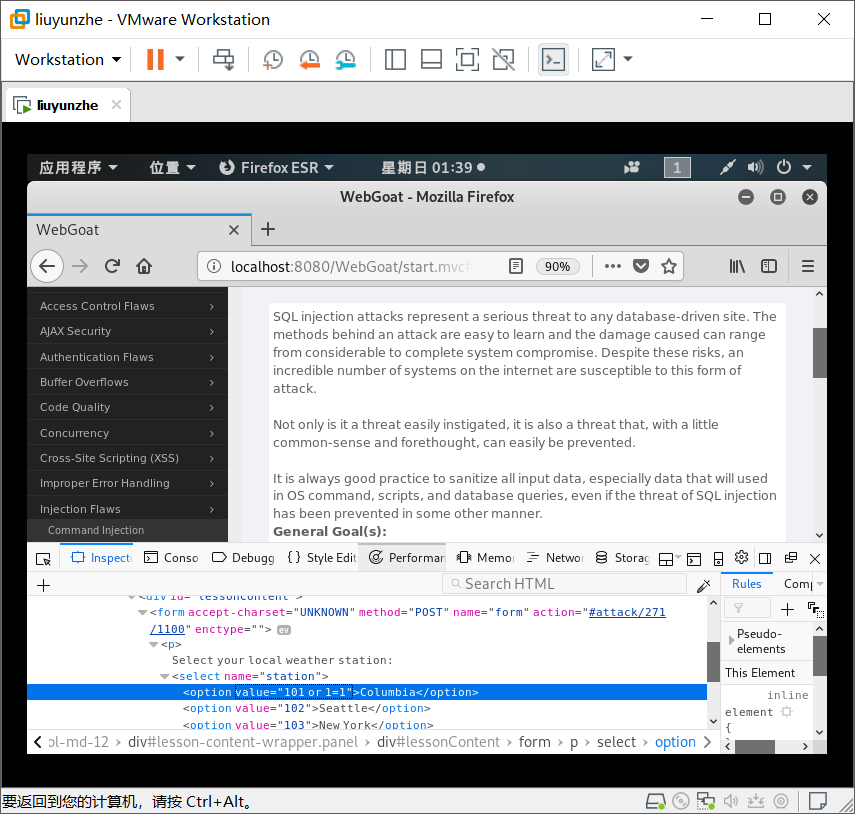Viewport: 855px width, 814px height.
Task: Open the 位置 places menu
Action: click(172, 167)
